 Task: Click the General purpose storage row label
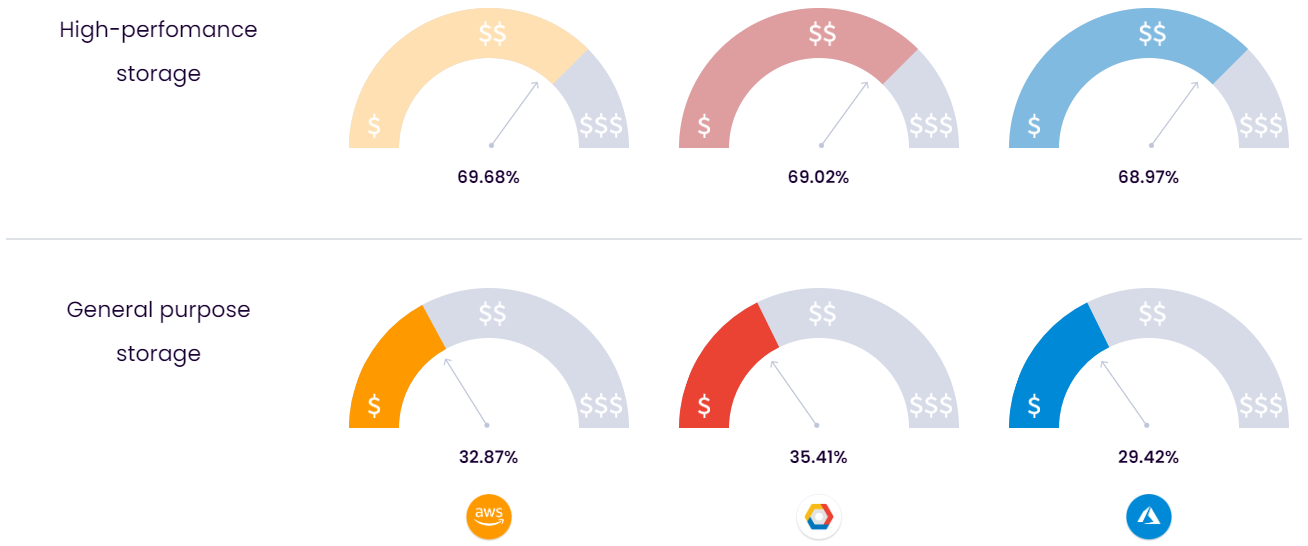point(158,331)
